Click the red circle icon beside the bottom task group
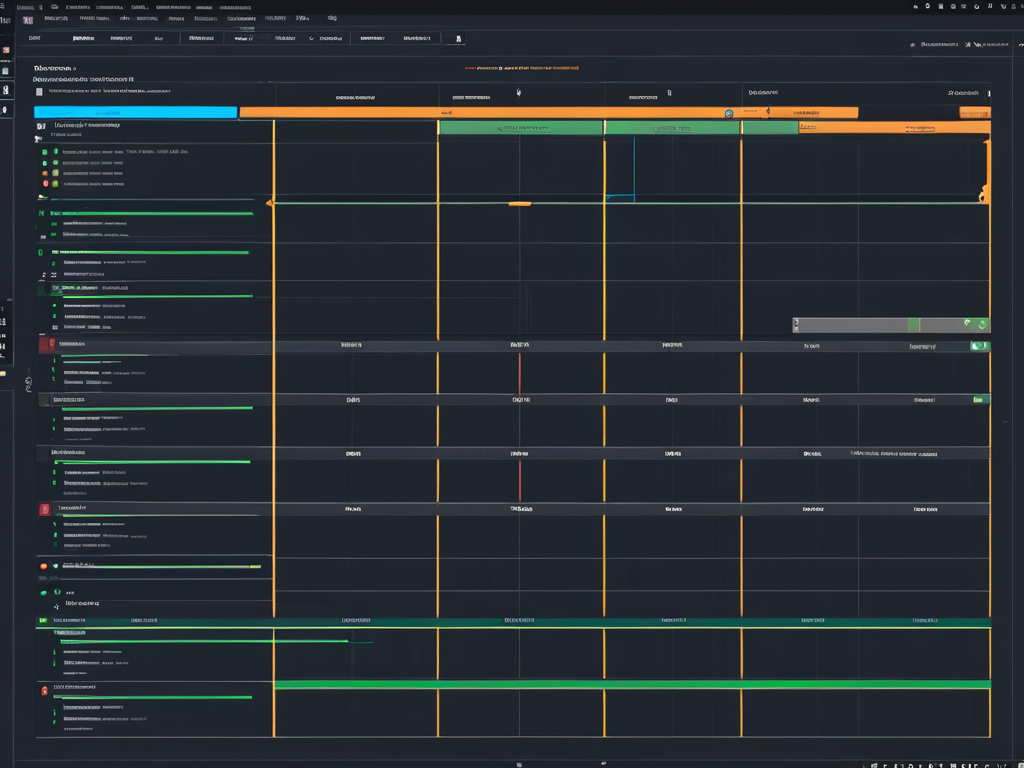The image size is (1024, 768). (44, 690)
